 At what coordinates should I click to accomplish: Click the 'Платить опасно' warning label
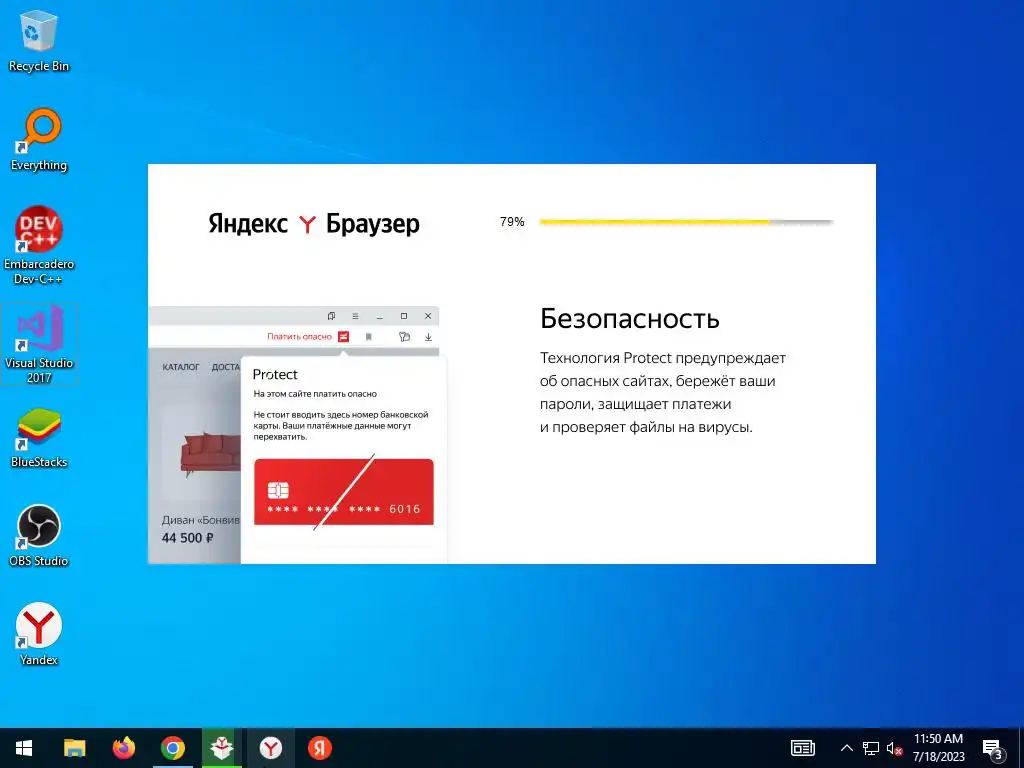click(x=299, y=336)
